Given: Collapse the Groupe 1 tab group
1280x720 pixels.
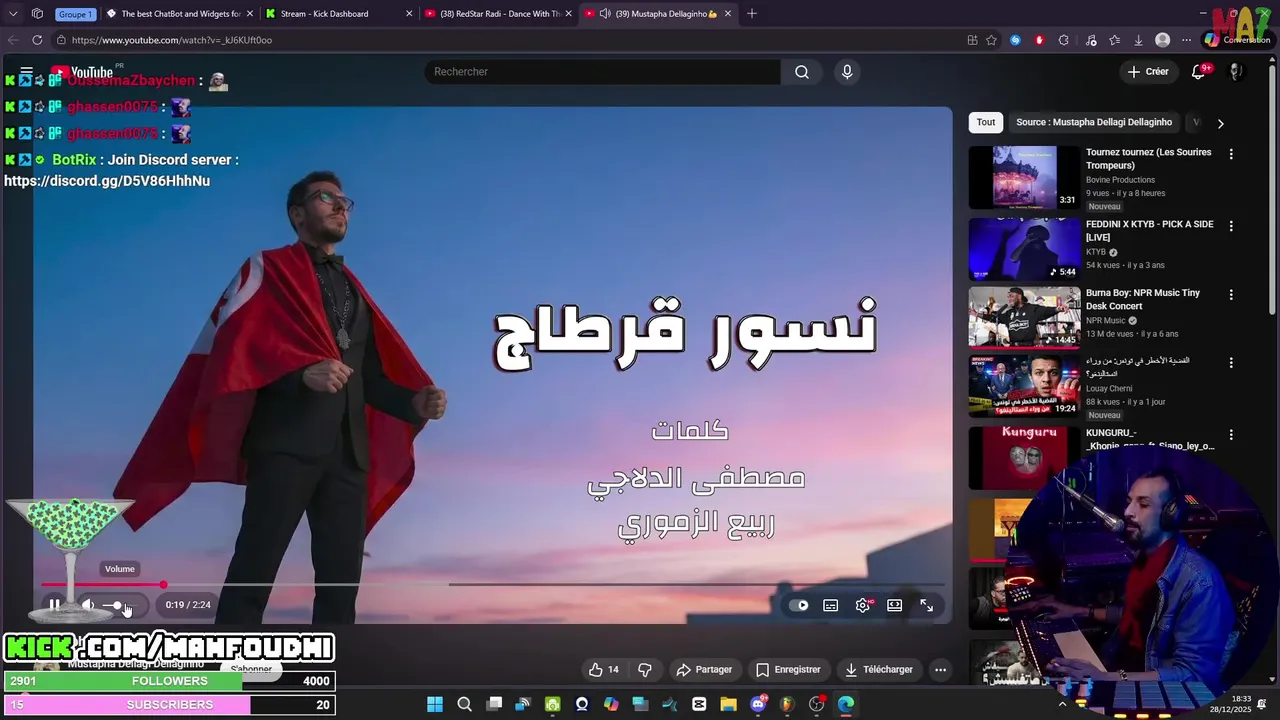Looking at the screenshot, I should point(74,14).
